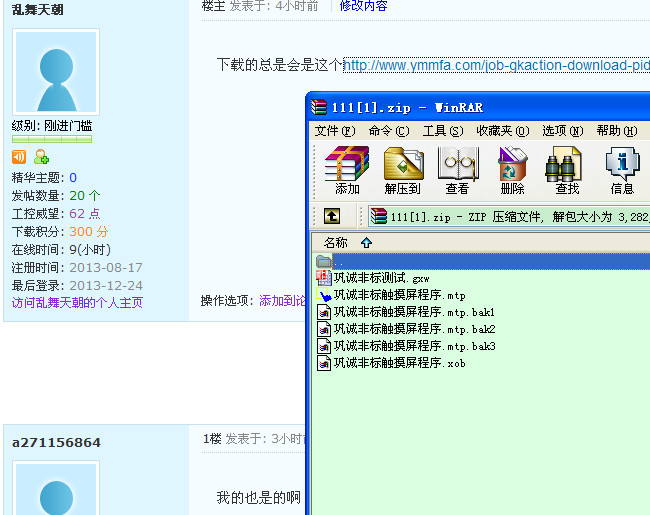Click the ymmfa.com download link
Screen dimensions: 650x515
point(496,66)
